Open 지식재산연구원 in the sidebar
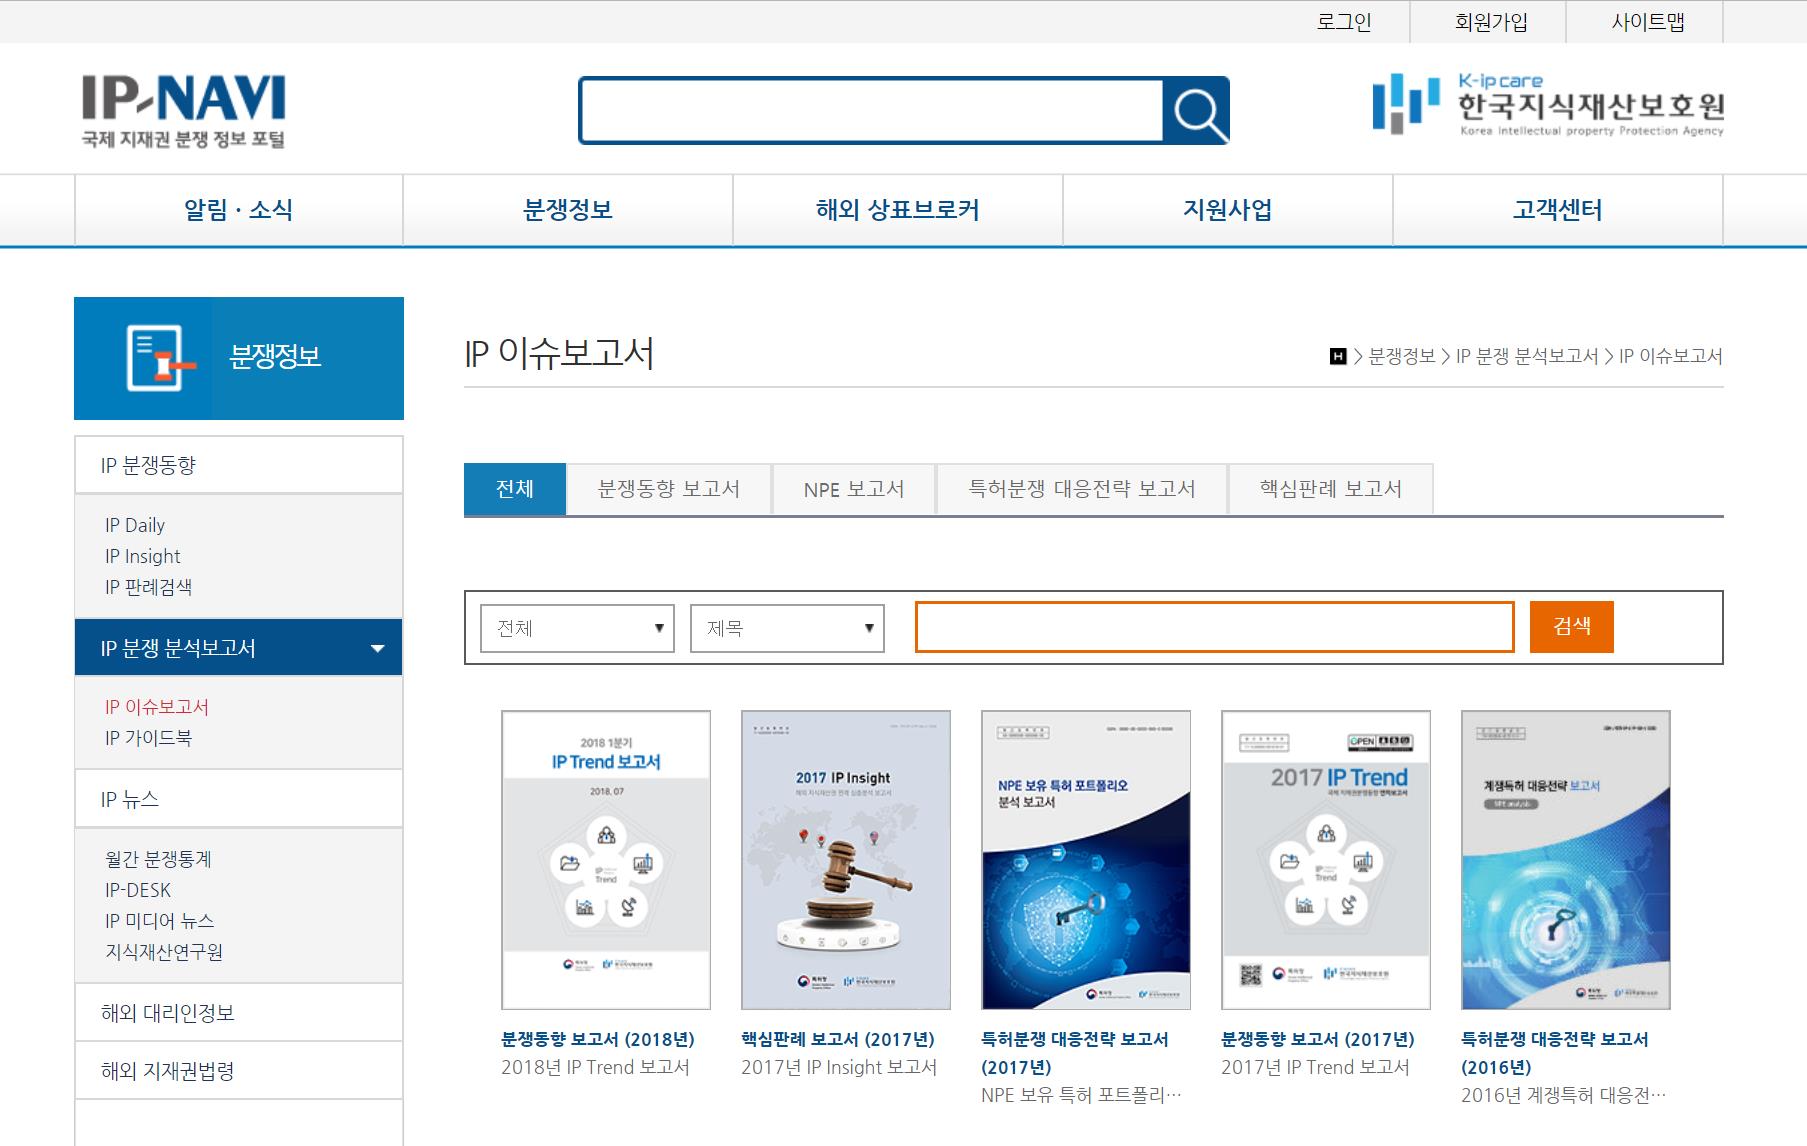 [164, 952]
